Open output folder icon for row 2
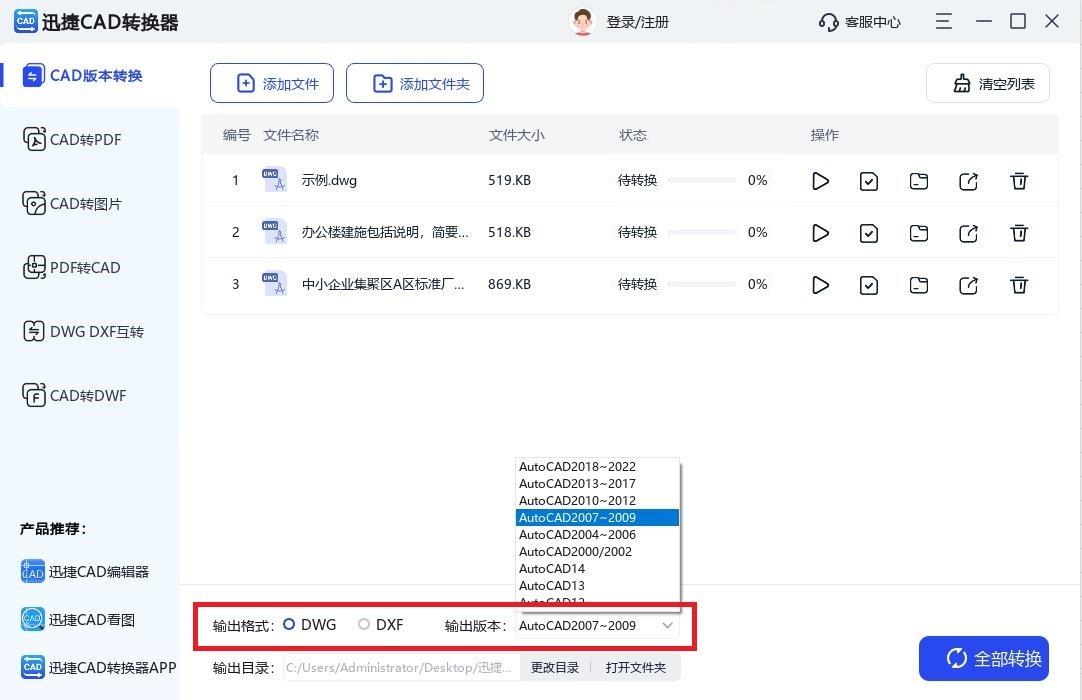The height and width of the screenshot is (700, 1082). point(918,233)
